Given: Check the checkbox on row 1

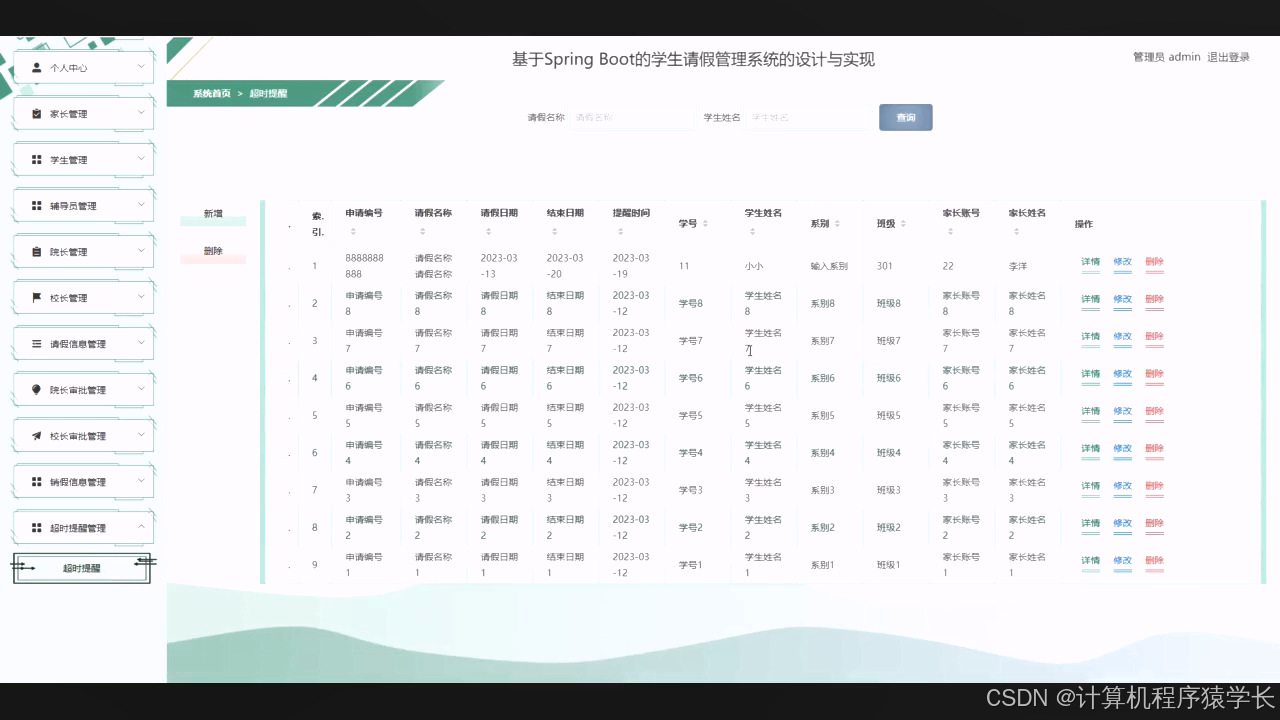Looking at the screenshot, I should (289, 265).
